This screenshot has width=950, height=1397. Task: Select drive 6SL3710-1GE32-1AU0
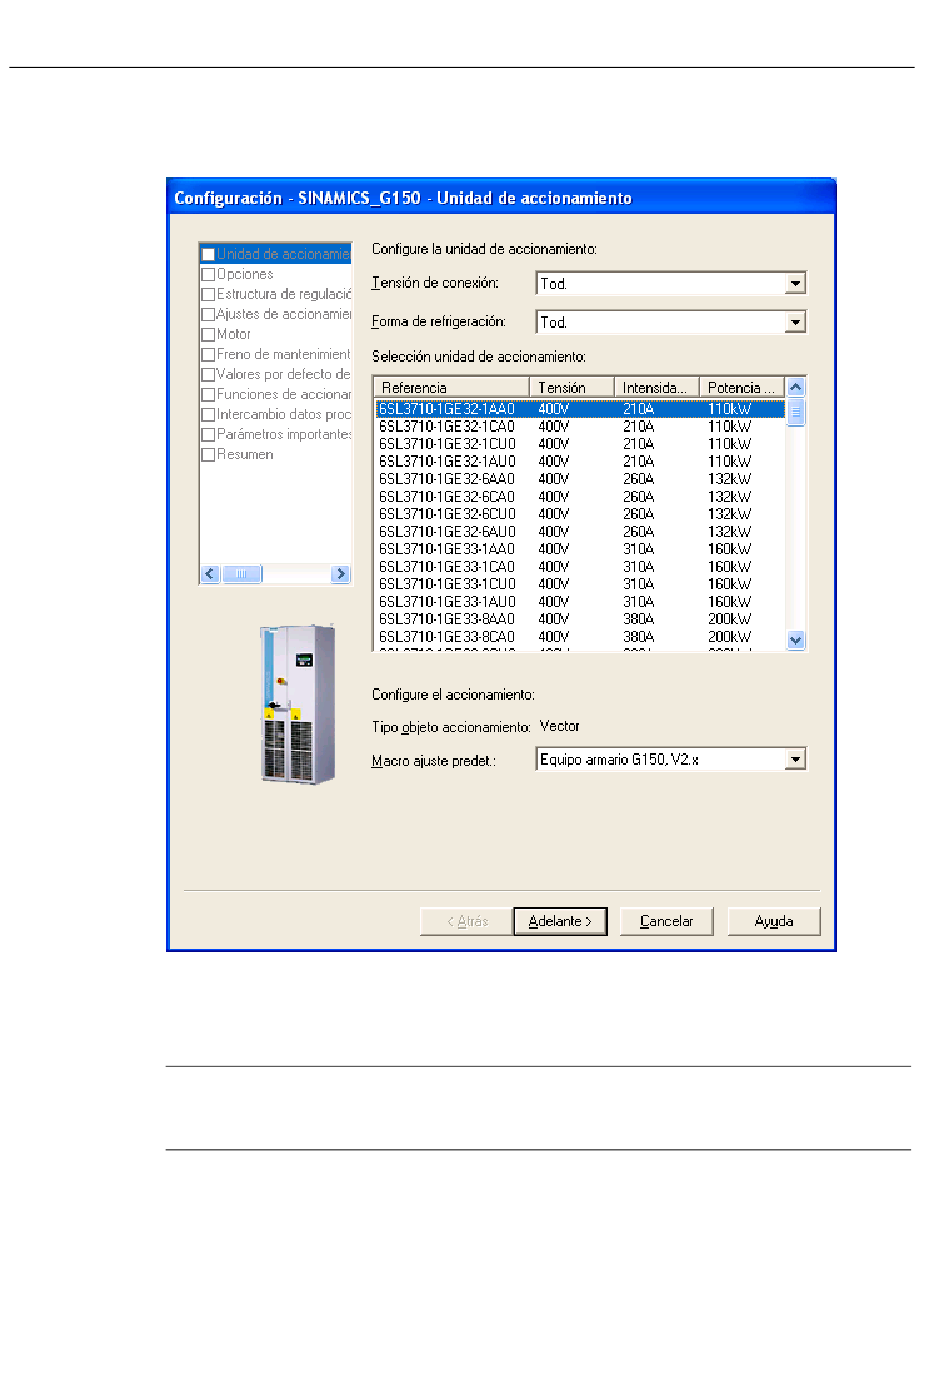tap(579, 462)
